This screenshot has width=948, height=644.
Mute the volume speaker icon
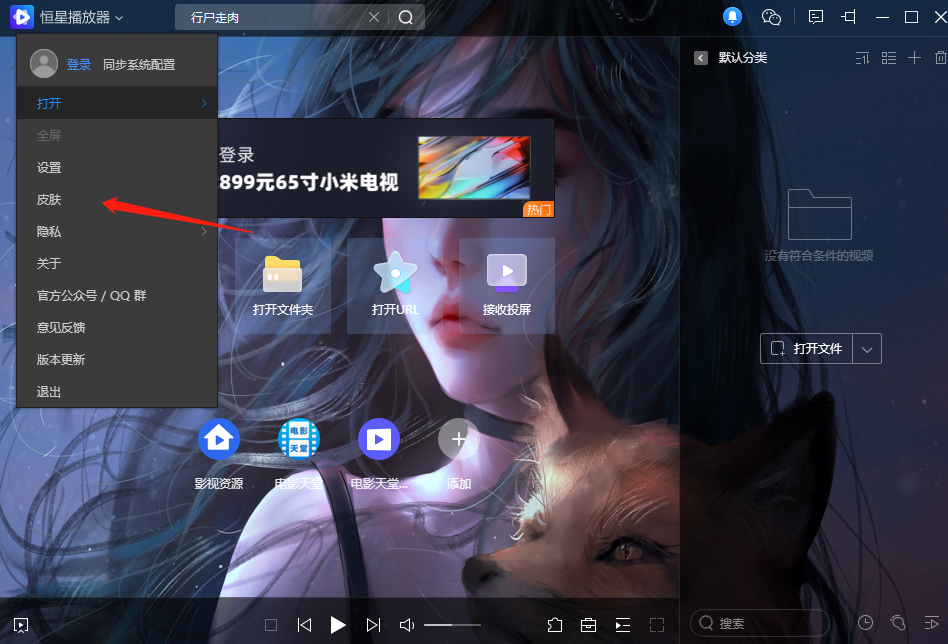tap(406, 625)
